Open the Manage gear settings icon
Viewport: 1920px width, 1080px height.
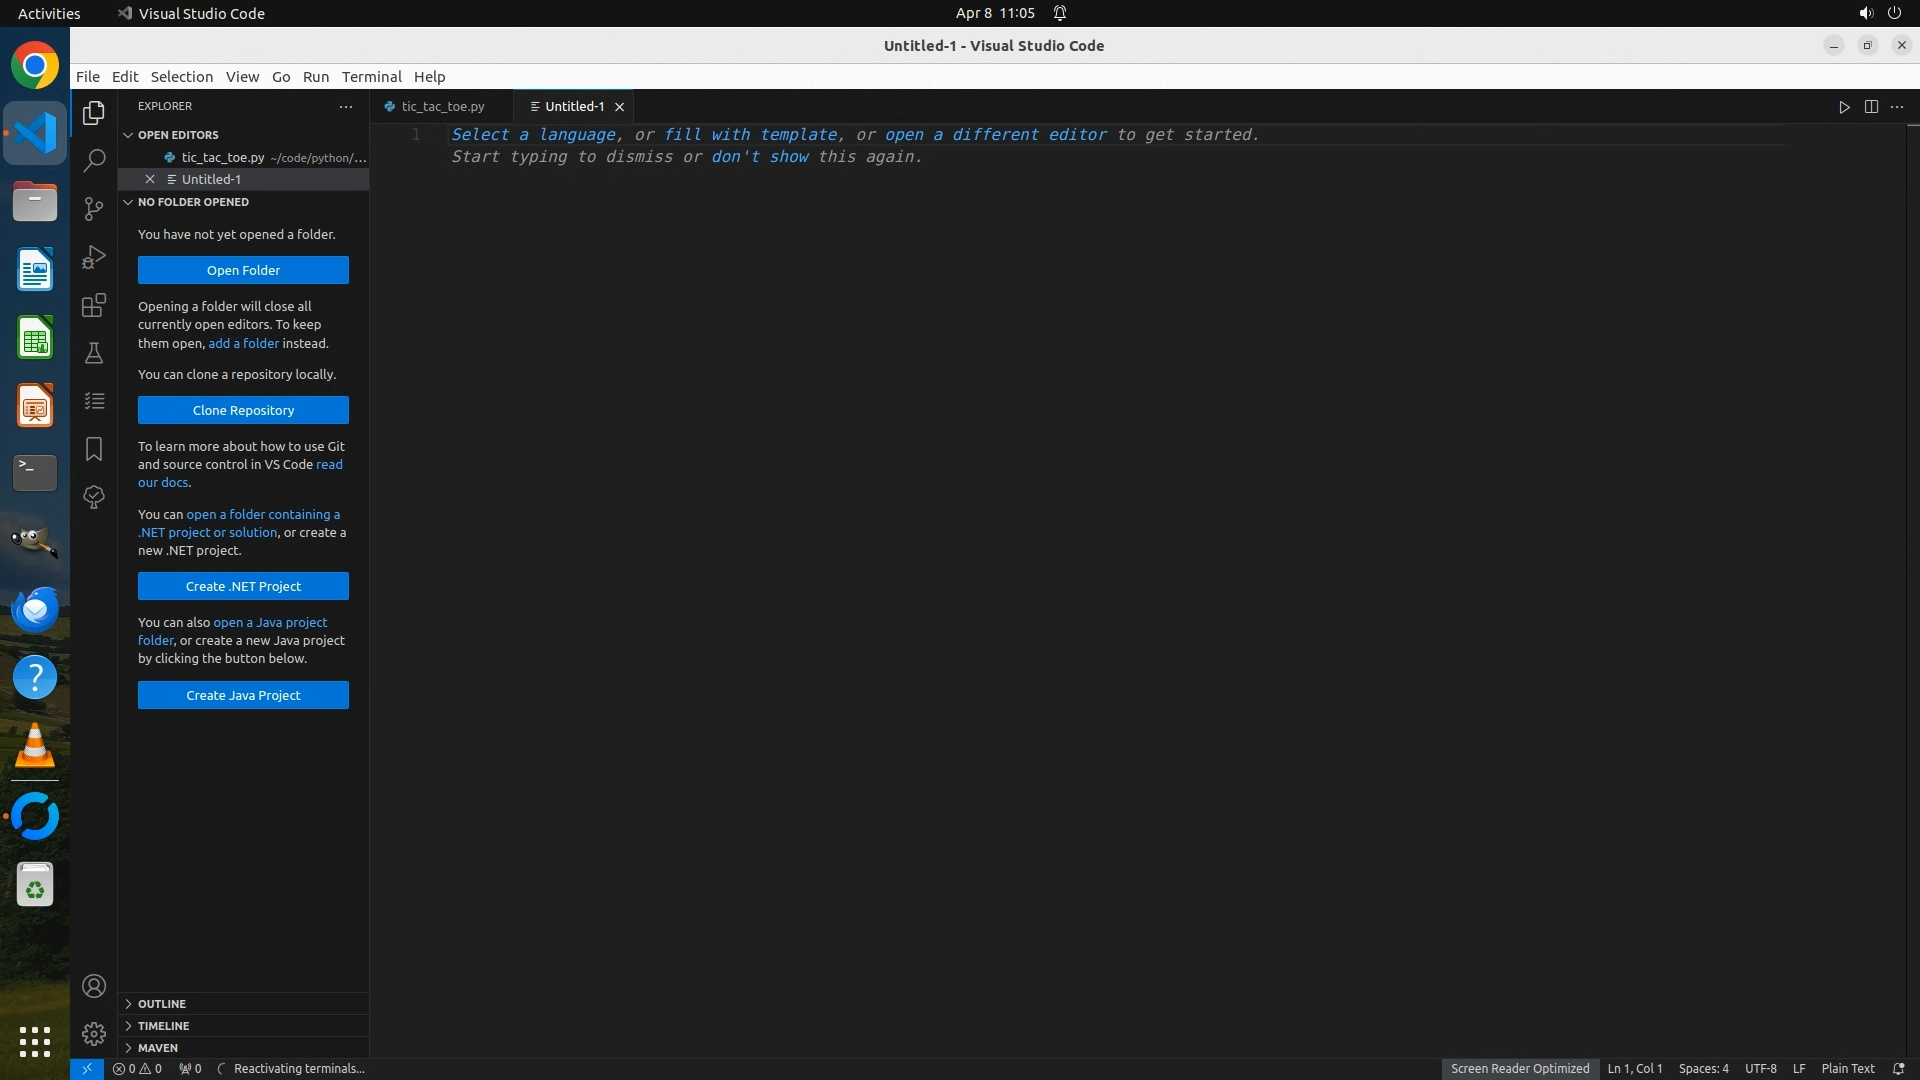point(94,1034)
